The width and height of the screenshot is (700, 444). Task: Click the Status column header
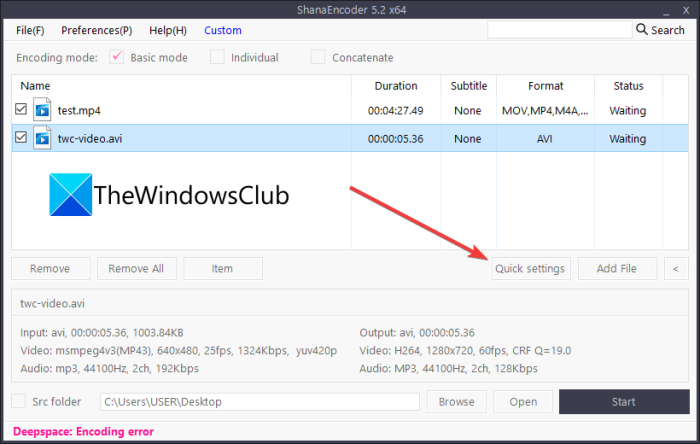pos(628,86)
